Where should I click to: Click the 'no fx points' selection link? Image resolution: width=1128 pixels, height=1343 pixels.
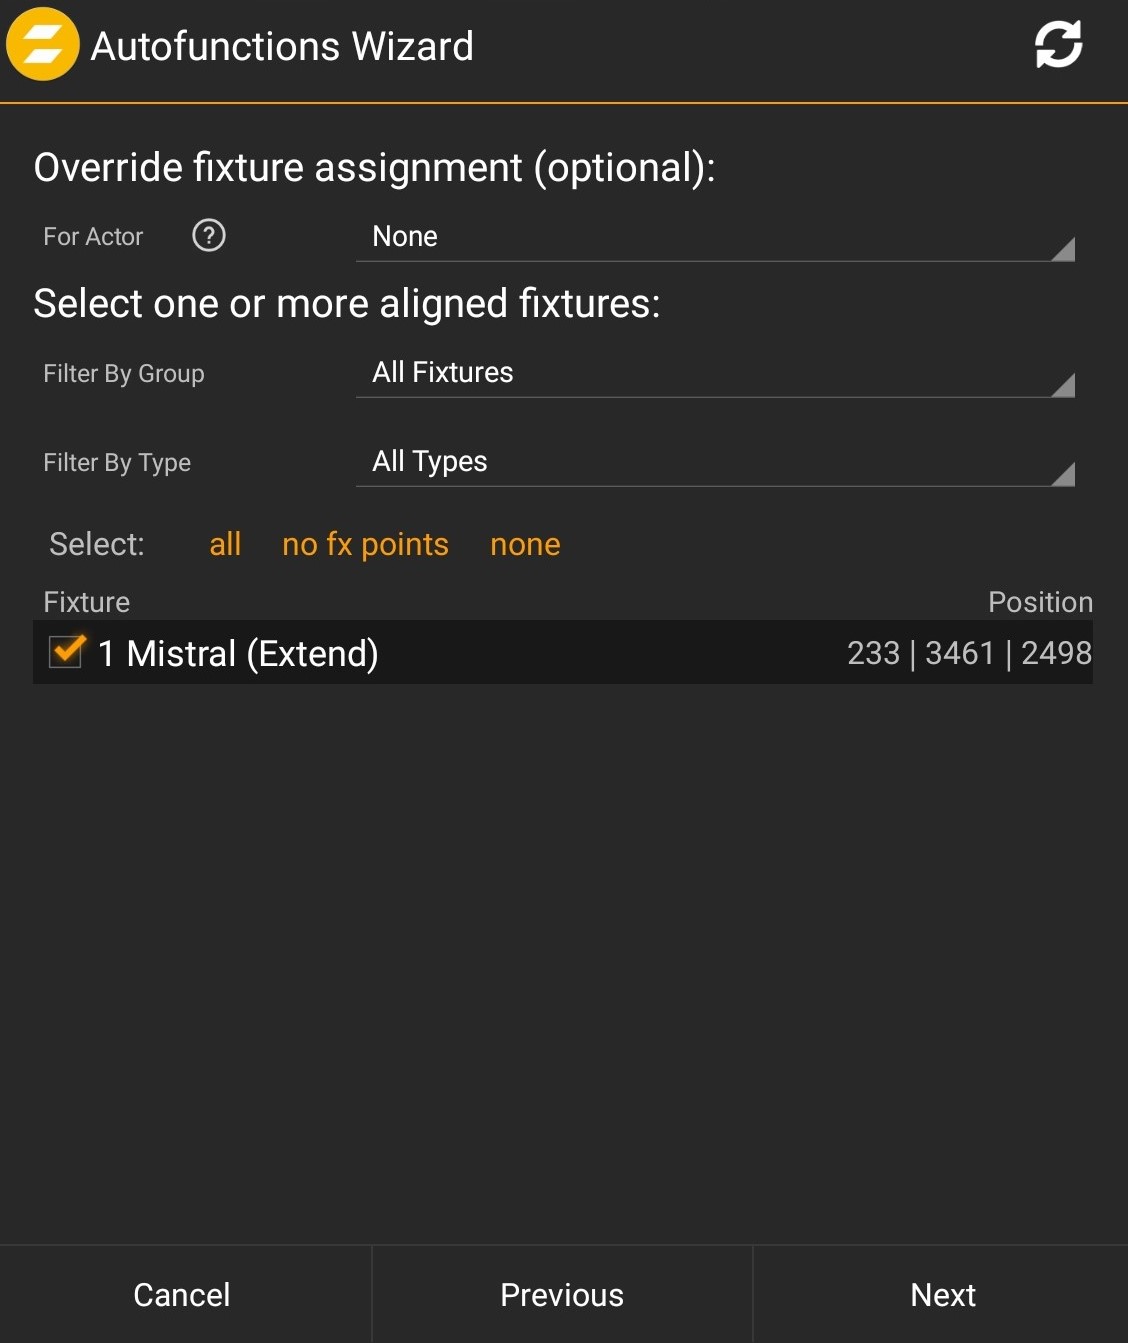point(365,544)
